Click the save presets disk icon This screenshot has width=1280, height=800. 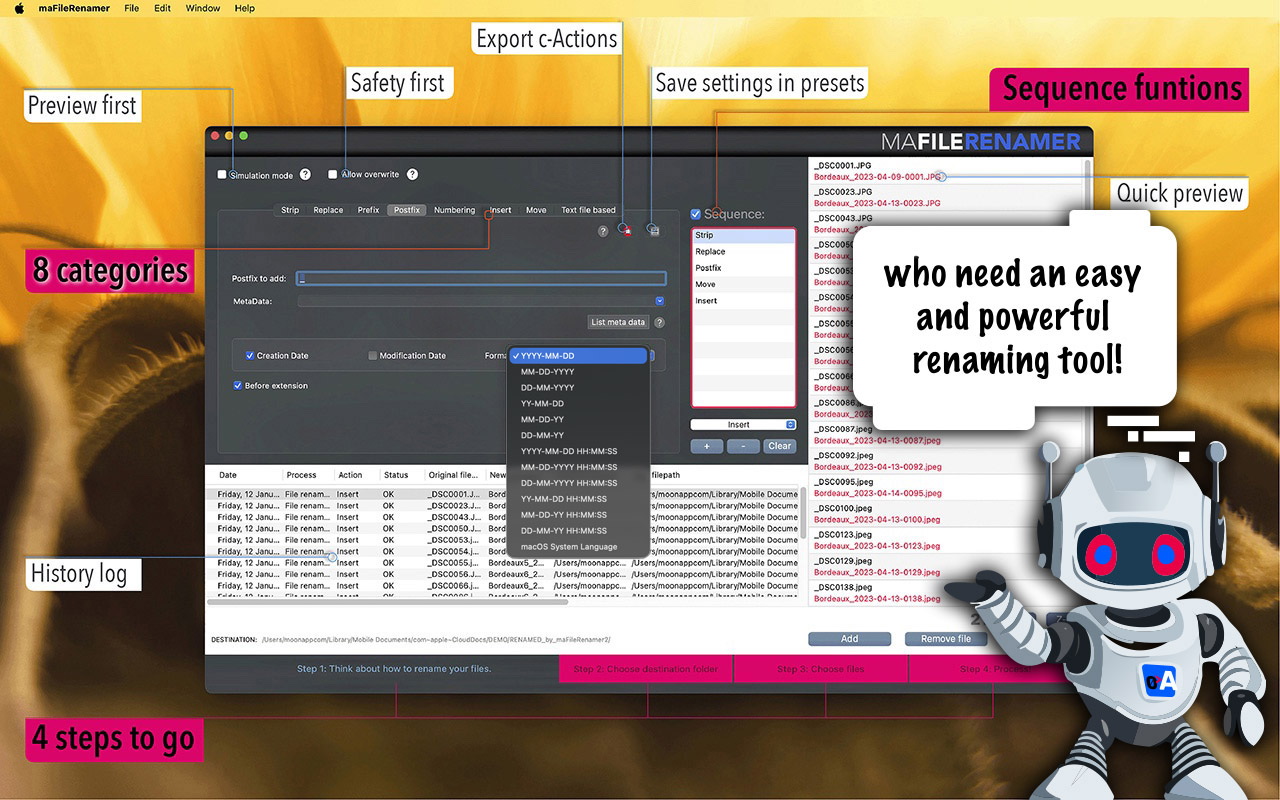tap(654, 230)
